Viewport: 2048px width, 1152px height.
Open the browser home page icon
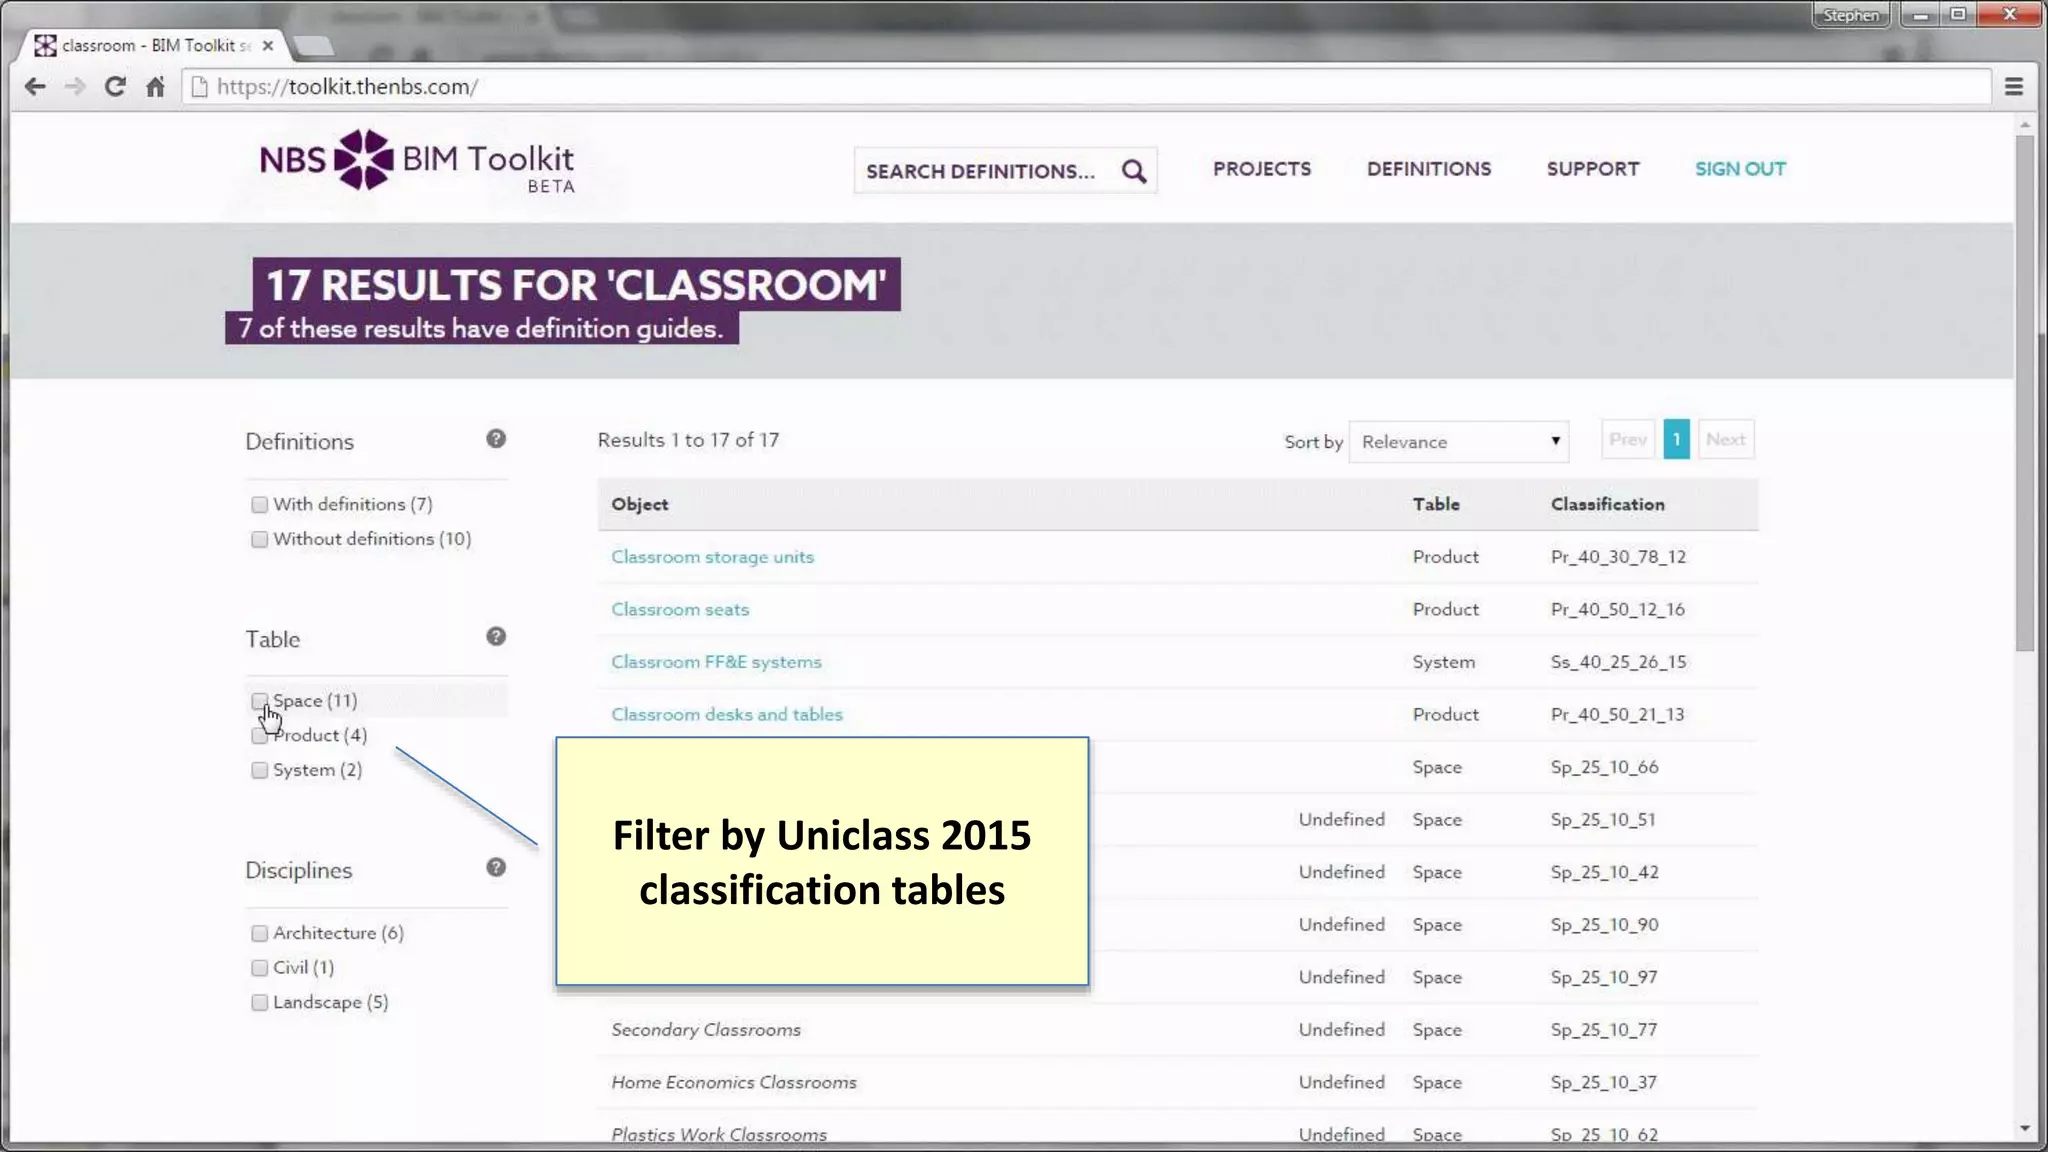tap(155, 87)
